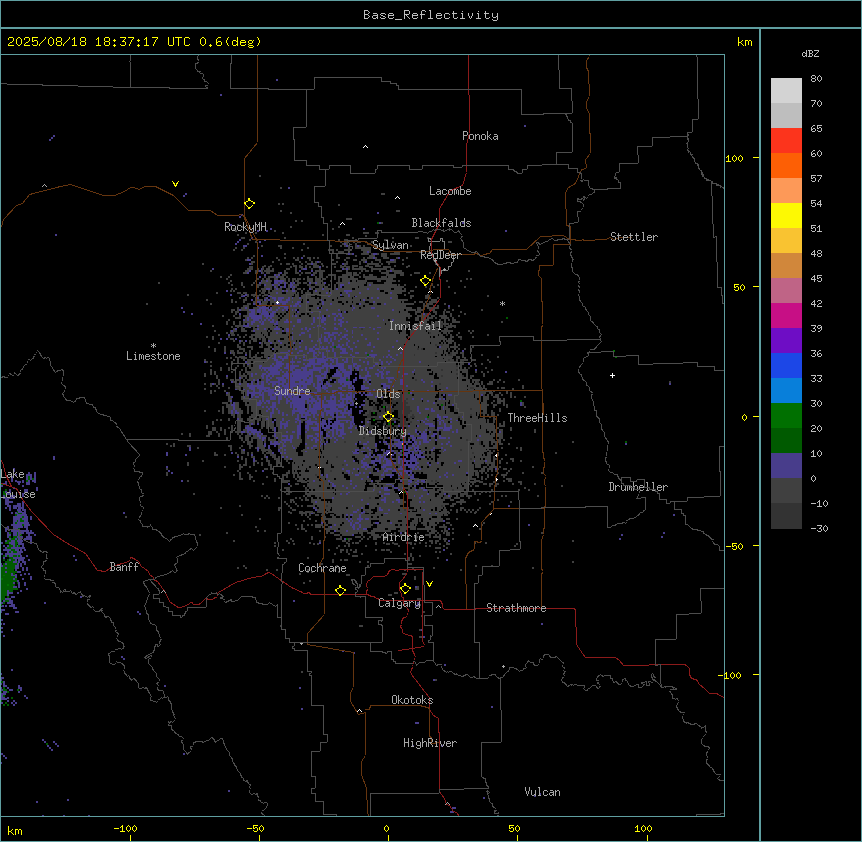Select the Drumheller label

click(638, 487)
